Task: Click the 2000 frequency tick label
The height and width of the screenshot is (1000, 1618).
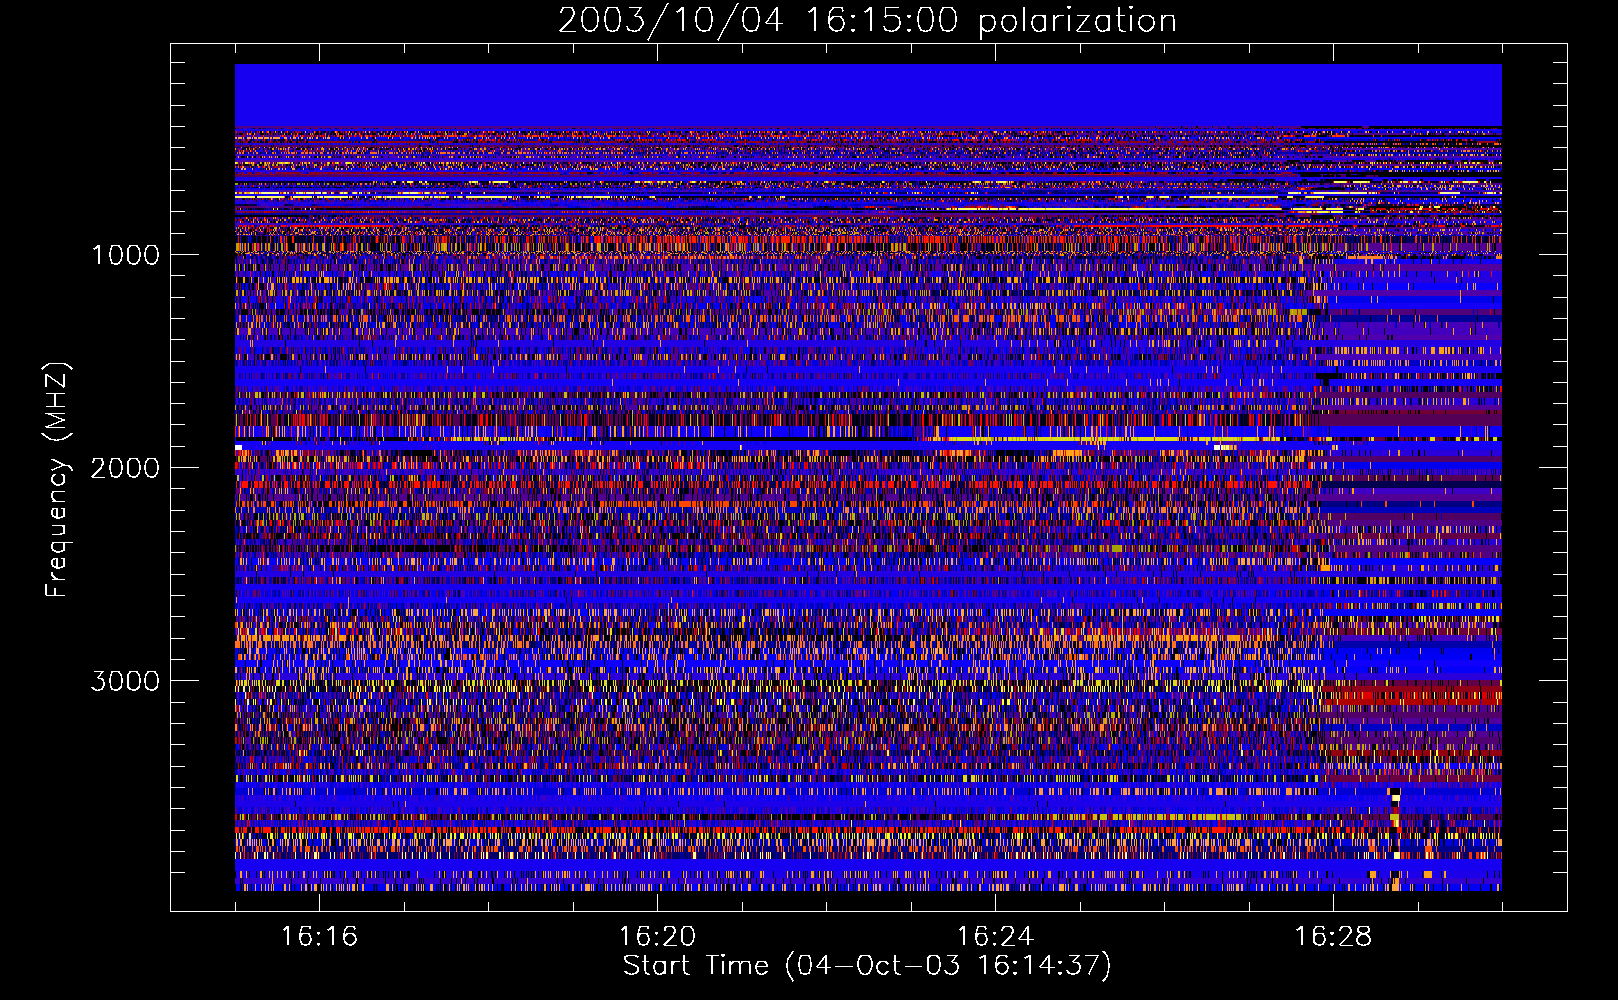Action: pyautogui.click(x=125, y=468)
